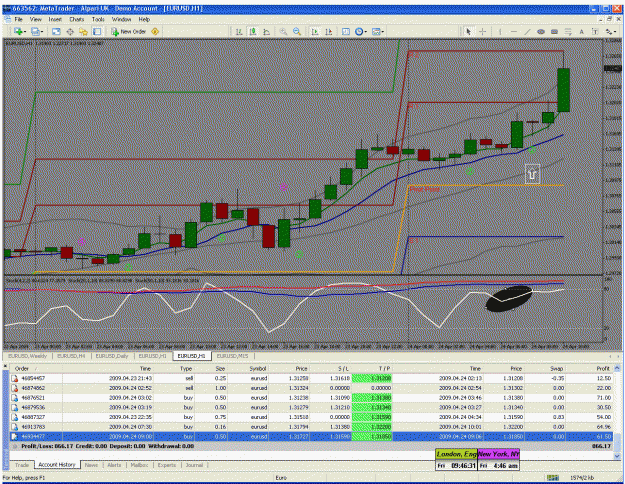Switch to EURUSD,H4 chart tab

tap(71, 356)
